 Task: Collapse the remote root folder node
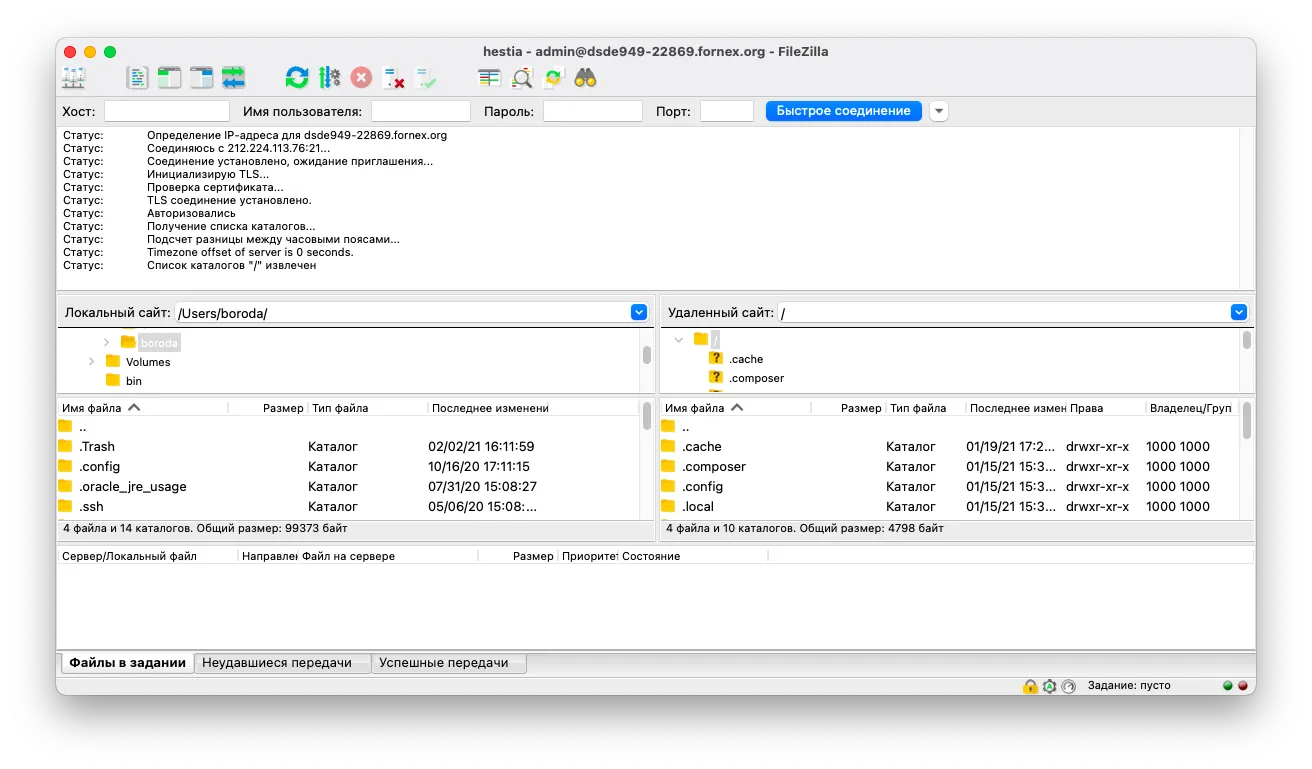point(679,340)
